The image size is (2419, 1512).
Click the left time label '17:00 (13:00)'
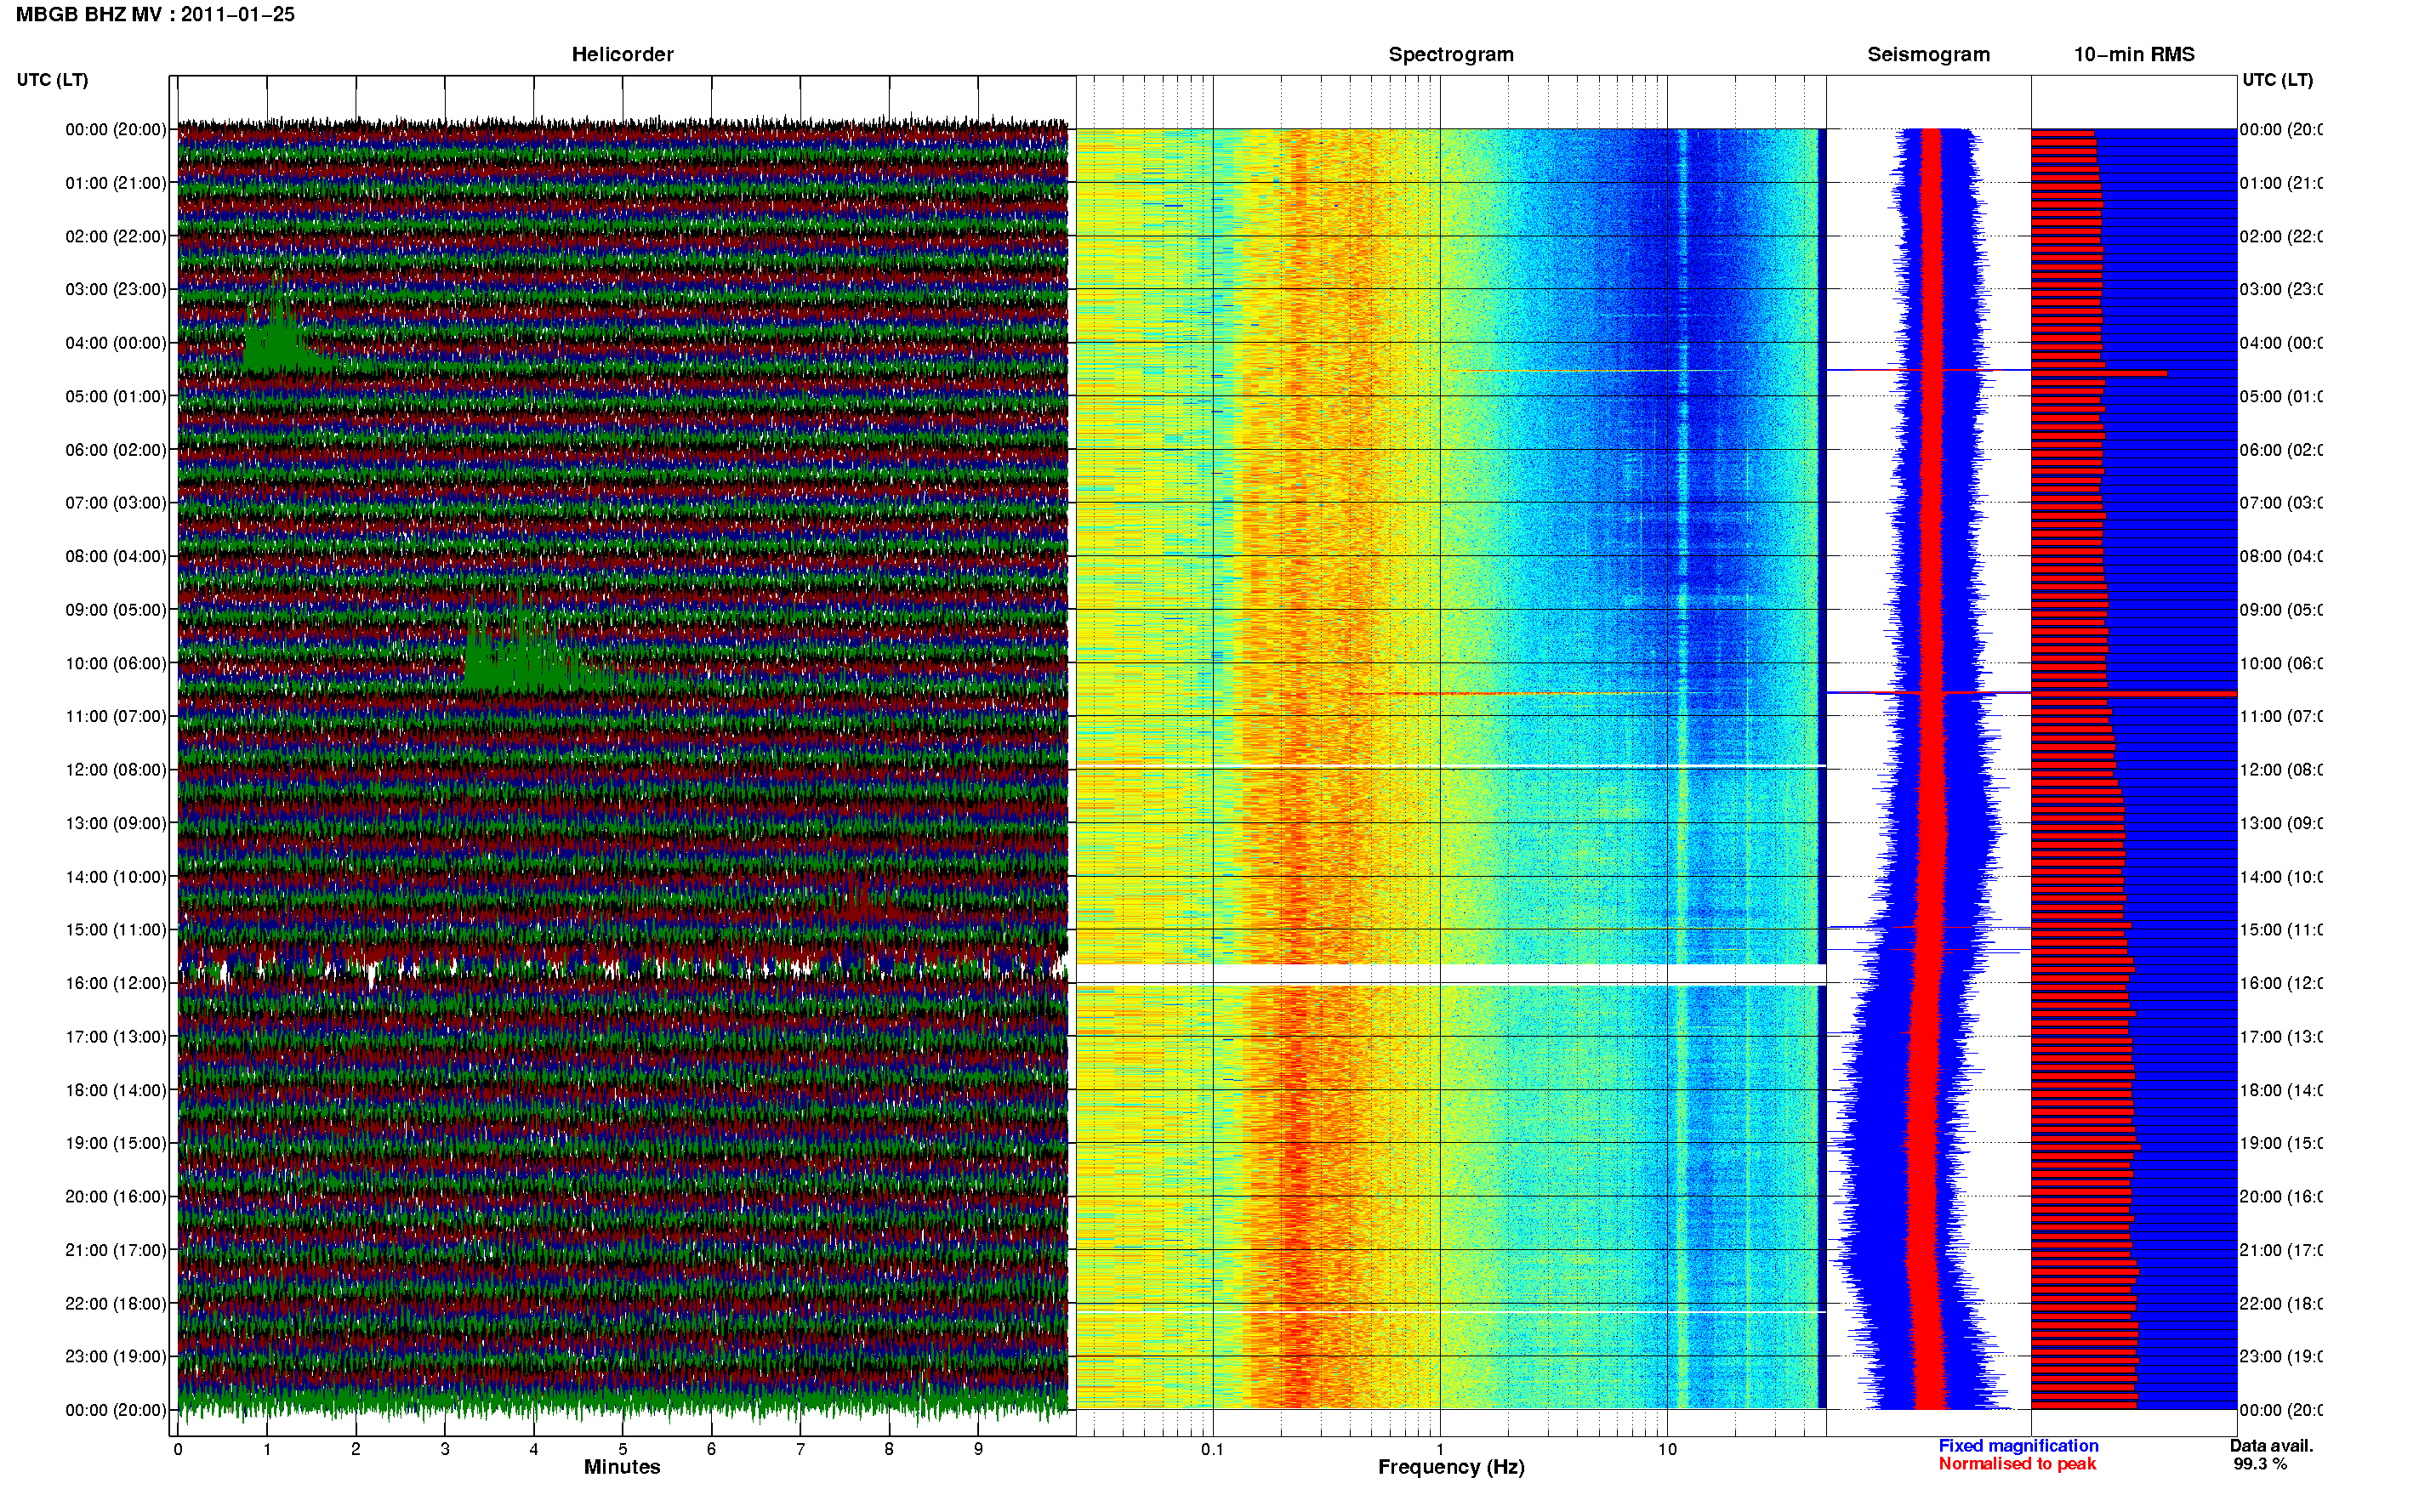pyautogui.click(x=116, y=1037)
